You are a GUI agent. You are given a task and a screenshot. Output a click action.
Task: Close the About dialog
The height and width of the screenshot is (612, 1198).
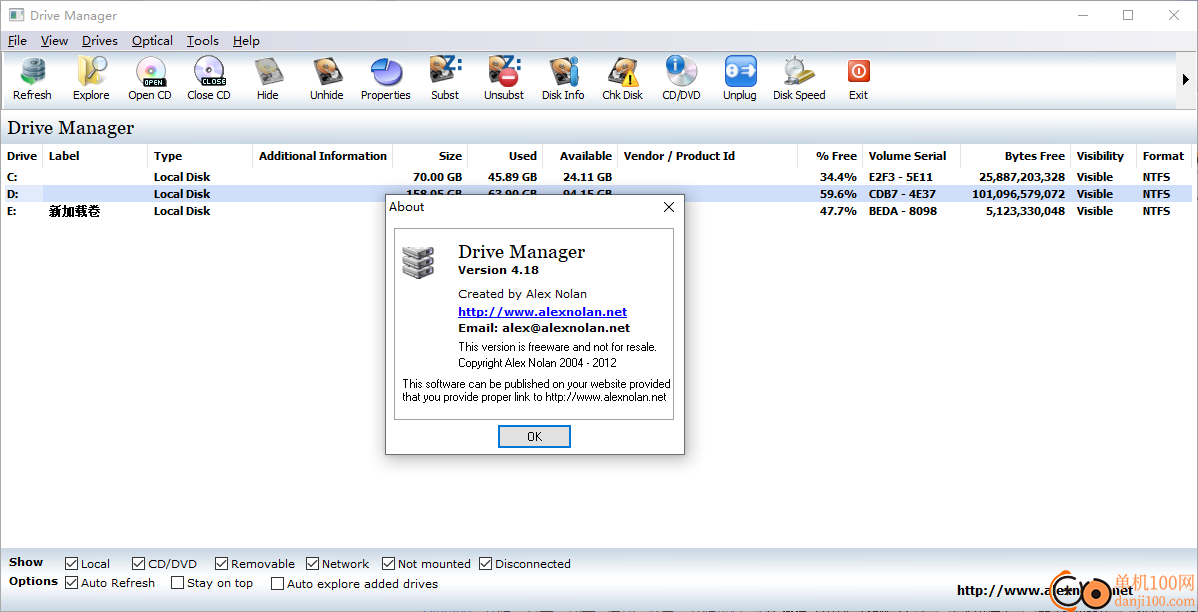tap(669, 207)
